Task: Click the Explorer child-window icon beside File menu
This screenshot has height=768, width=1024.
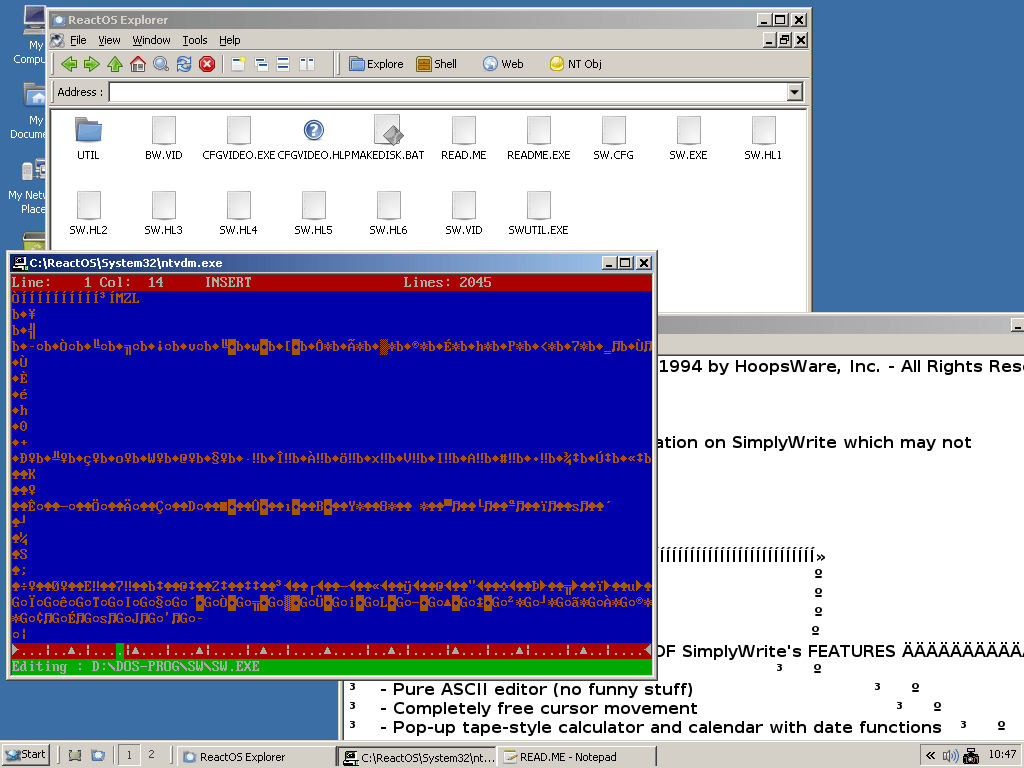Action: click(57, 40)
